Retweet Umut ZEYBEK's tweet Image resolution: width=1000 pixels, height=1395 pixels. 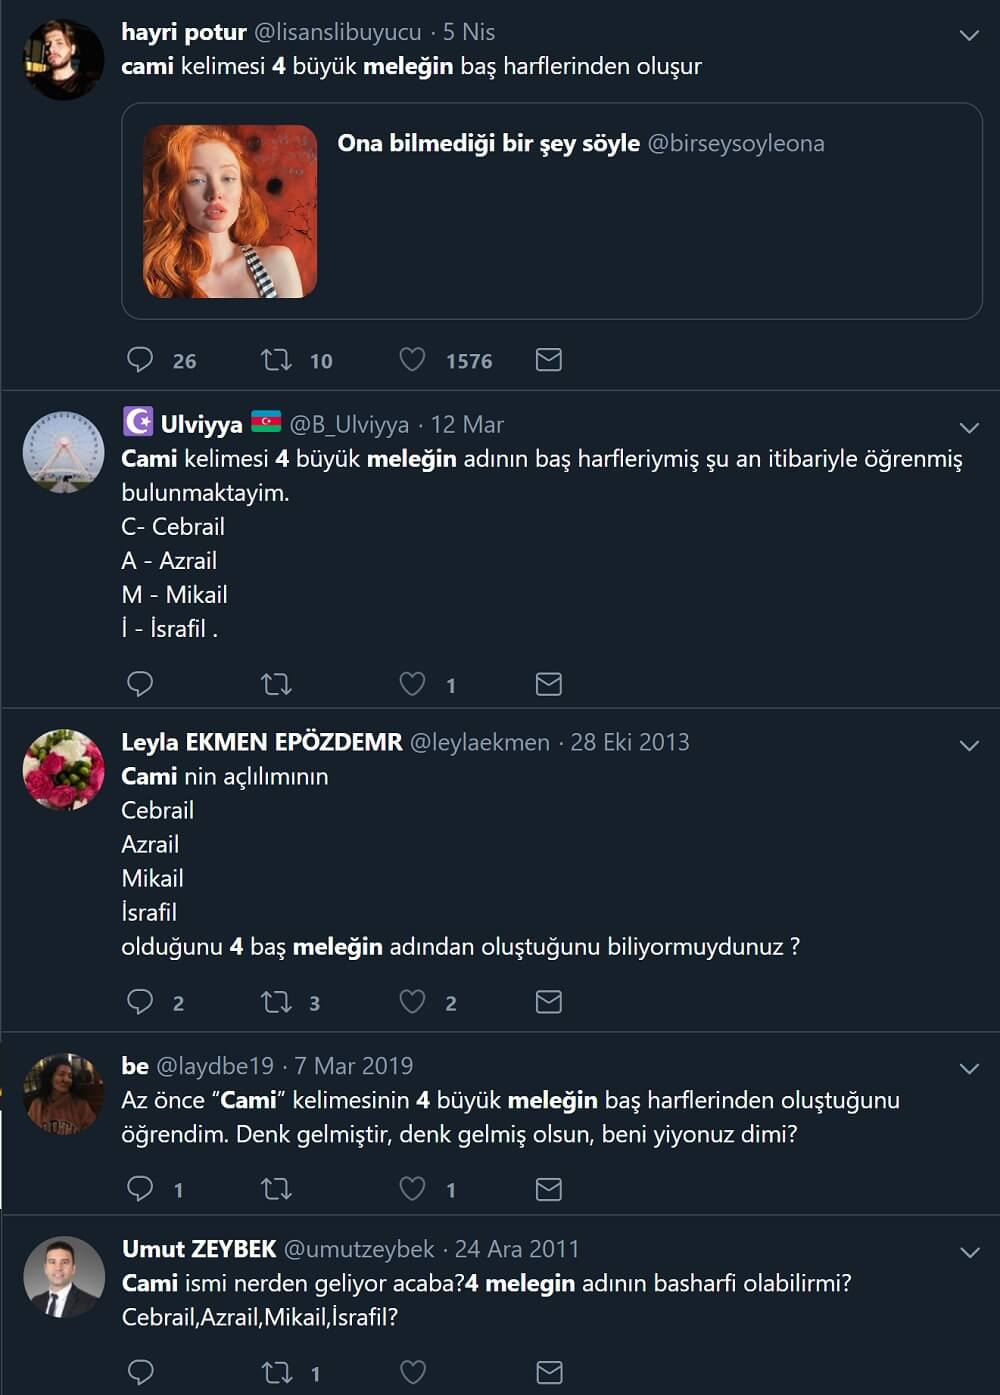276,1373
